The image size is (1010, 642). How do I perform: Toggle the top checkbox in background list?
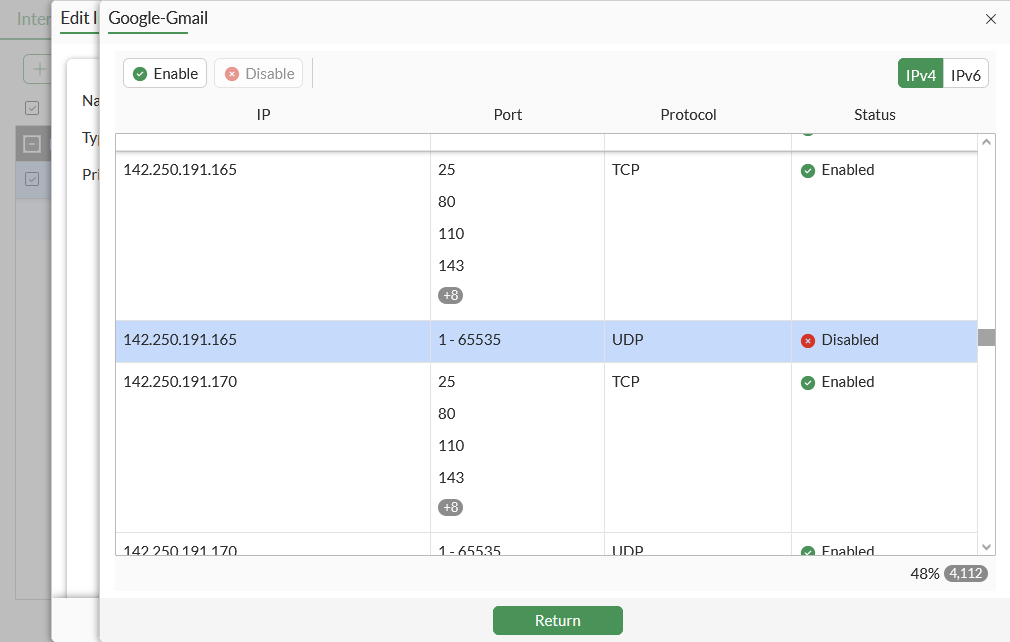point(32,108)
